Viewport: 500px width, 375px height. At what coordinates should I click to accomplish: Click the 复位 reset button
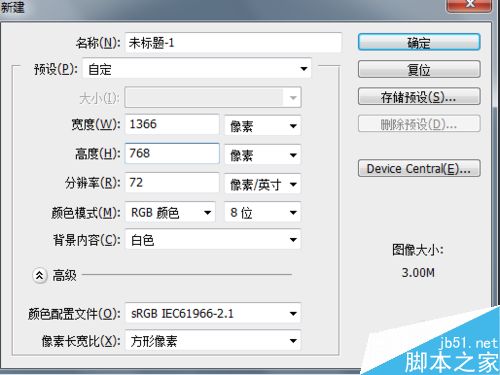pos(419,69)
